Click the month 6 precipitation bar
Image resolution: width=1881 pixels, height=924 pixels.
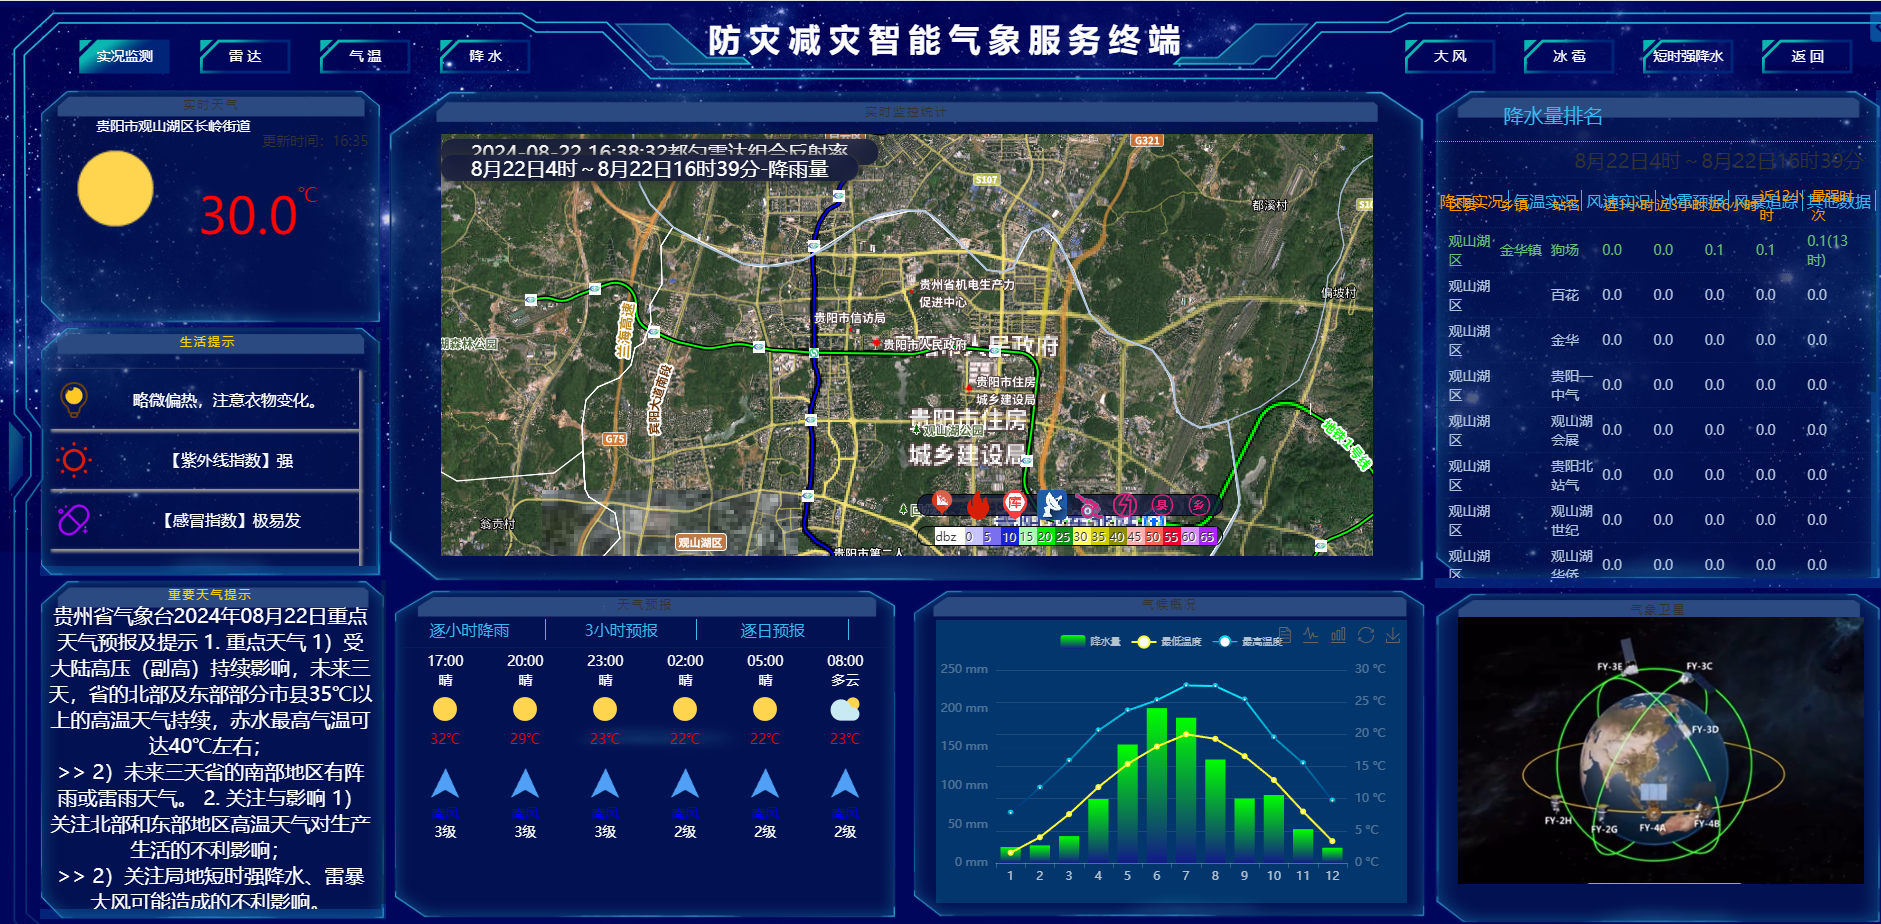[1157, 785]
